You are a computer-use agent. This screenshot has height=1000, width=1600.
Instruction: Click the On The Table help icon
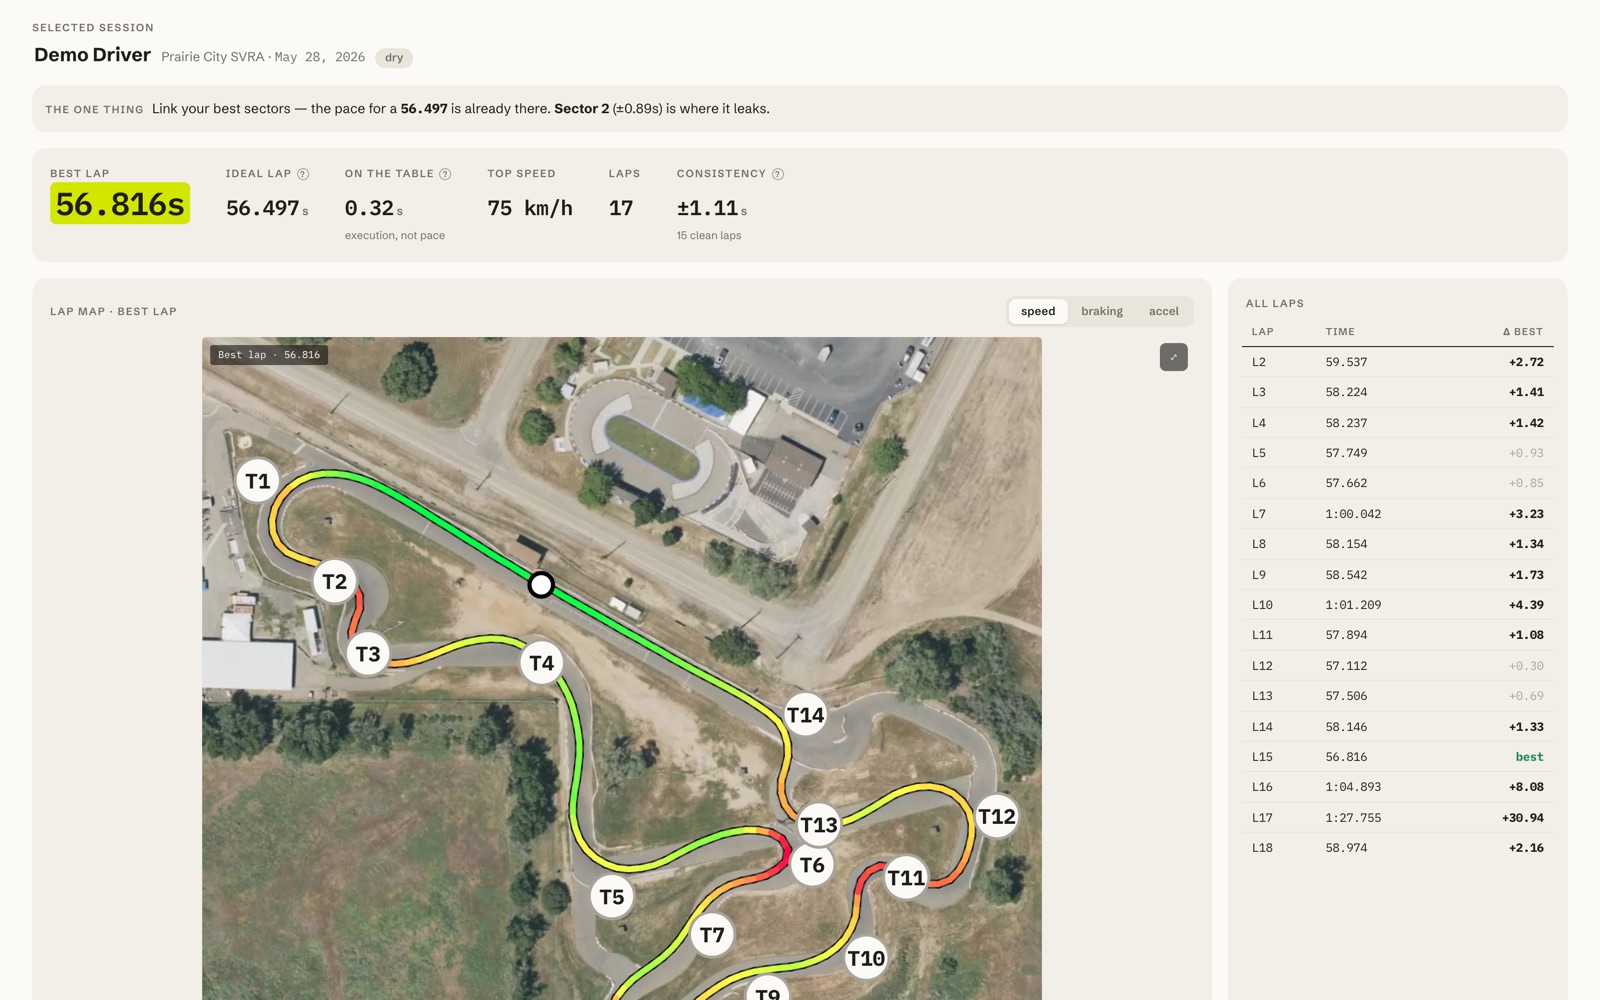(445, 174)
